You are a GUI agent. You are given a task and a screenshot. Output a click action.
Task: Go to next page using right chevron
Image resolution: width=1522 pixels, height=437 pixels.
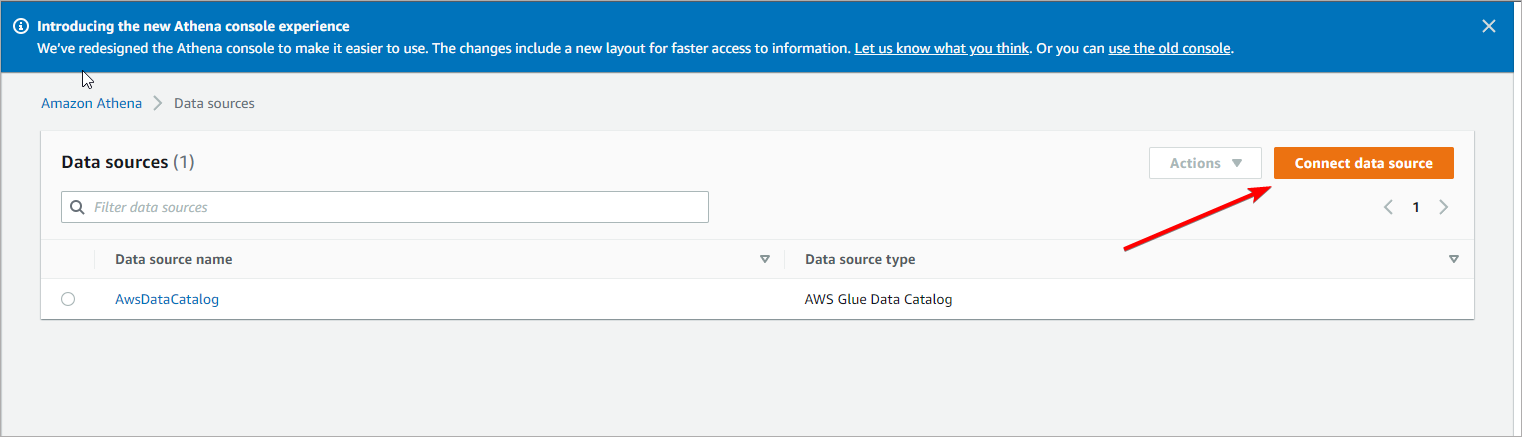tap(1443, 207)
